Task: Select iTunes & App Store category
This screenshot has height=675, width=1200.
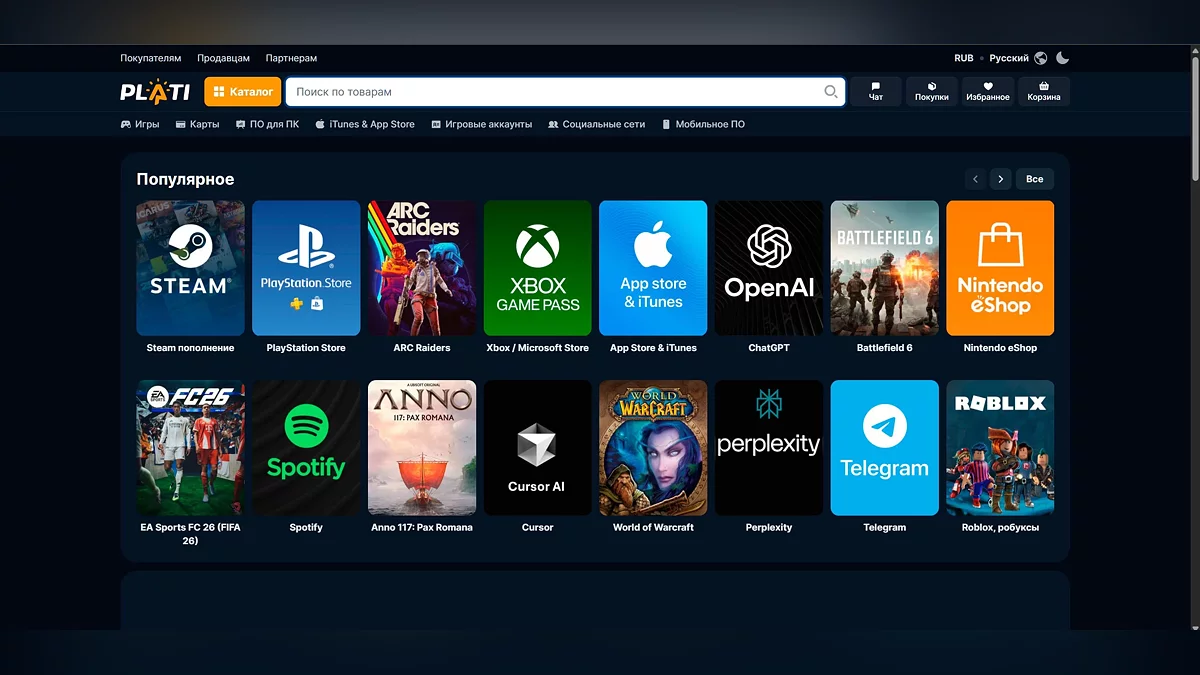Action: [365, 124]
